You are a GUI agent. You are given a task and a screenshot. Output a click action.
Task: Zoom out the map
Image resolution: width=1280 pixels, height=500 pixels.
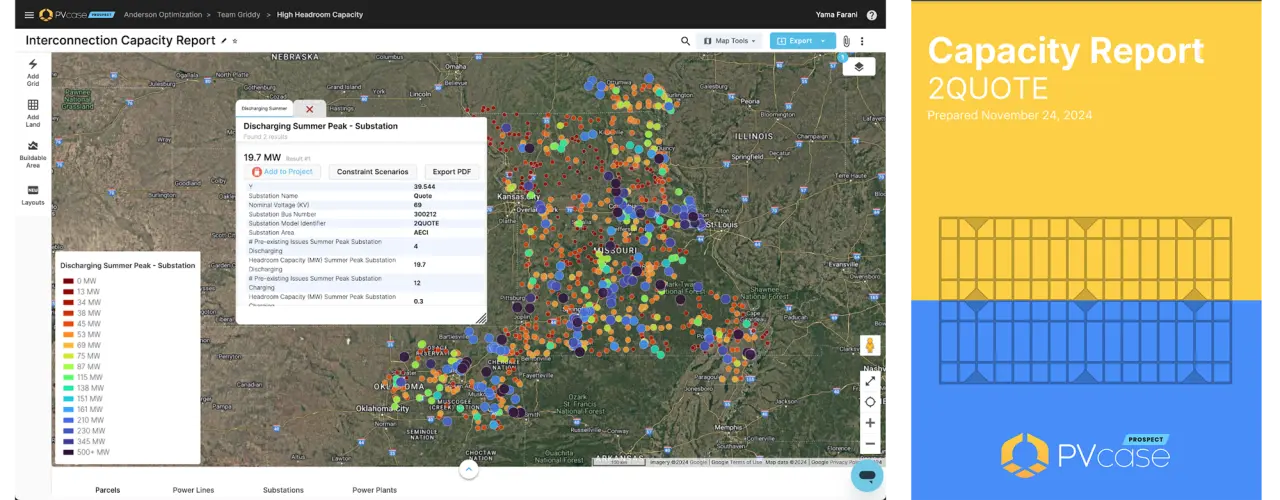click(870, 444)
